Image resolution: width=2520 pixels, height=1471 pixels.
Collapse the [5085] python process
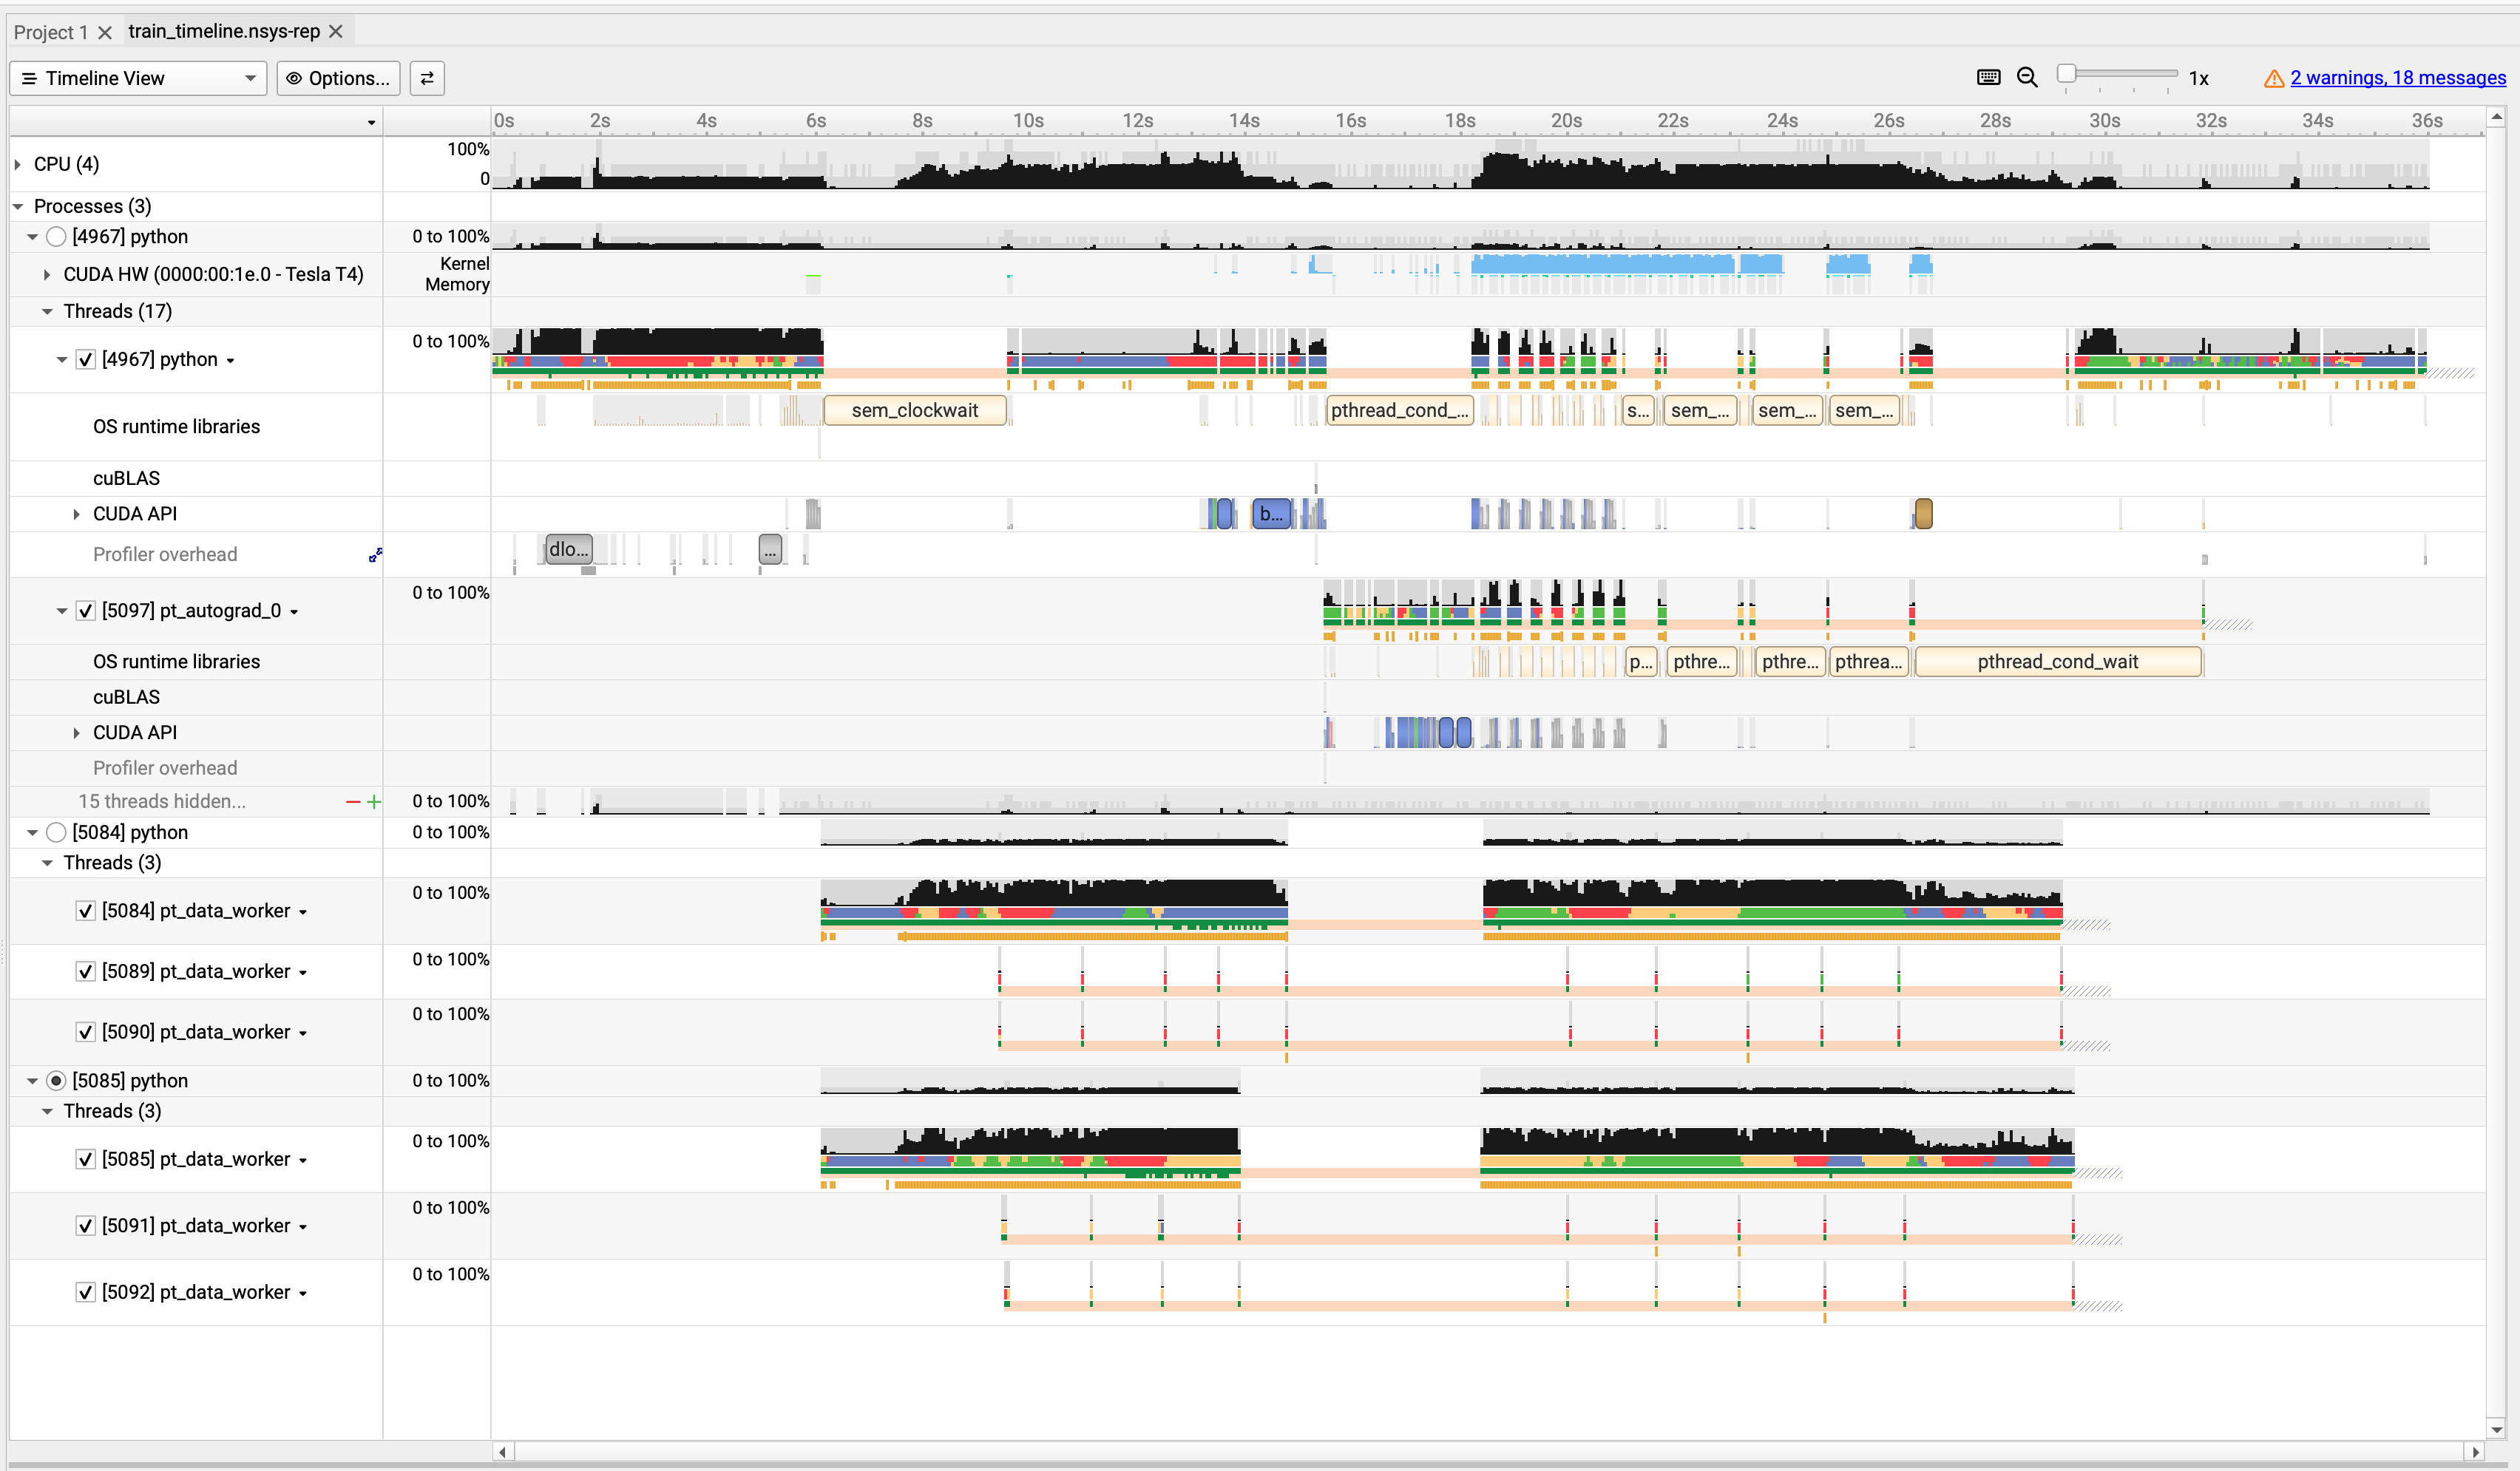point(32,1081)
